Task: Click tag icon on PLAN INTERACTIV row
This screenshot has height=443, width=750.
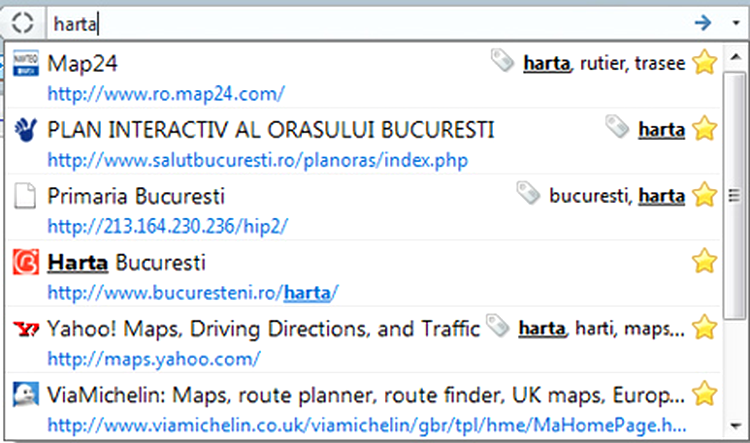Action: coord(617,127)
